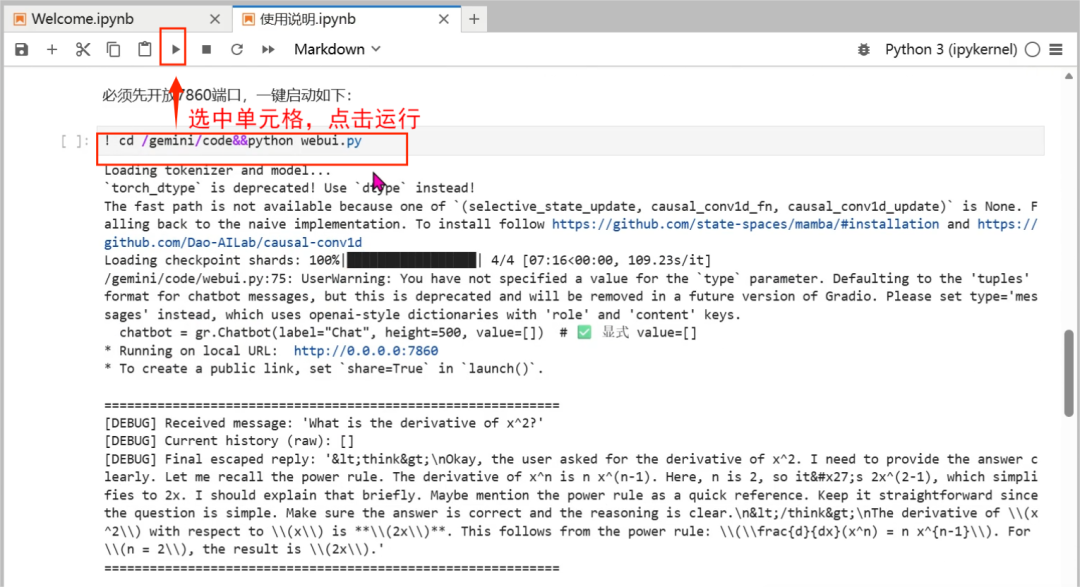Open the Markdown cell type dropdown
1080x587 pixels.
(x=338, y=50)
